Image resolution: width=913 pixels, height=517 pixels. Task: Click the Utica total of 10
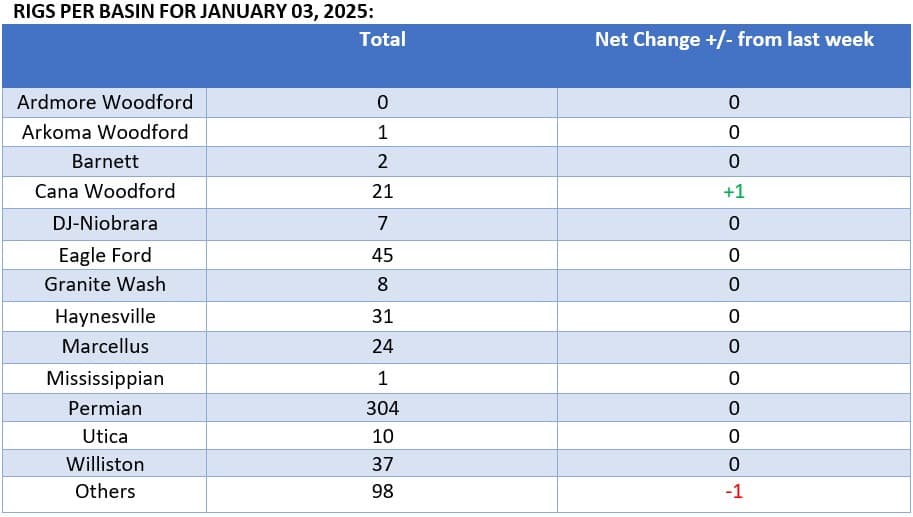point(382,437)
